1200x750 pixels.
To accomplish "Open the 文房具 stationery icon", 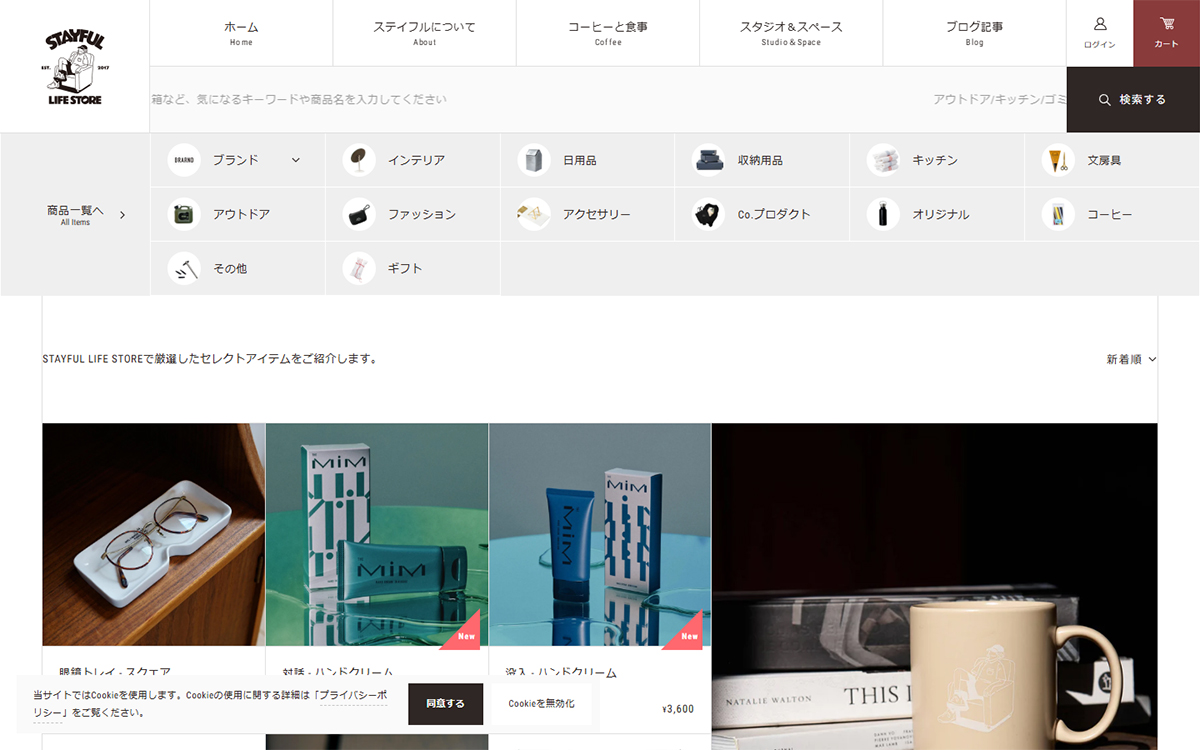I will (1058, 160).
